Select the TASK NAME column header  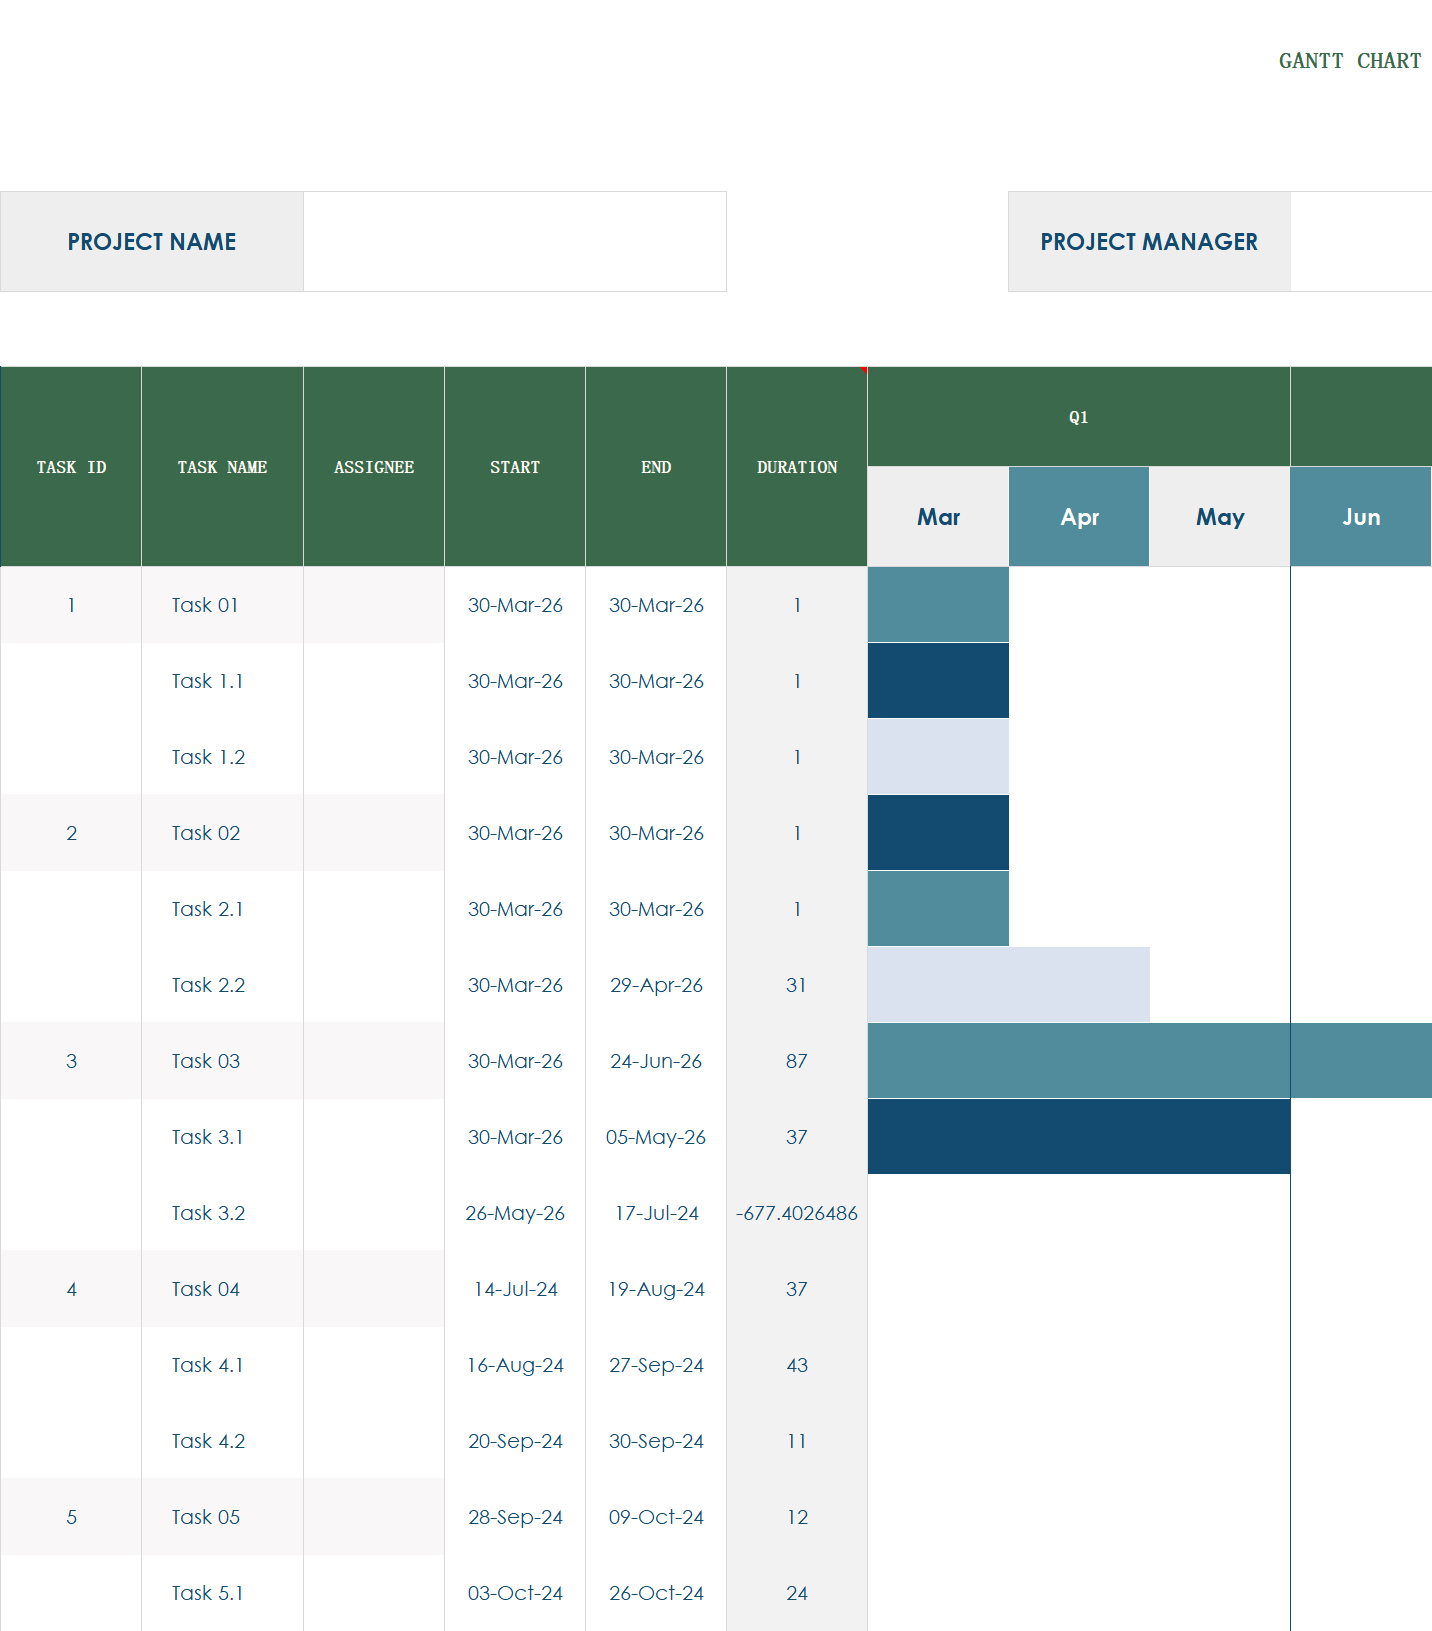(x=222, y=467)
